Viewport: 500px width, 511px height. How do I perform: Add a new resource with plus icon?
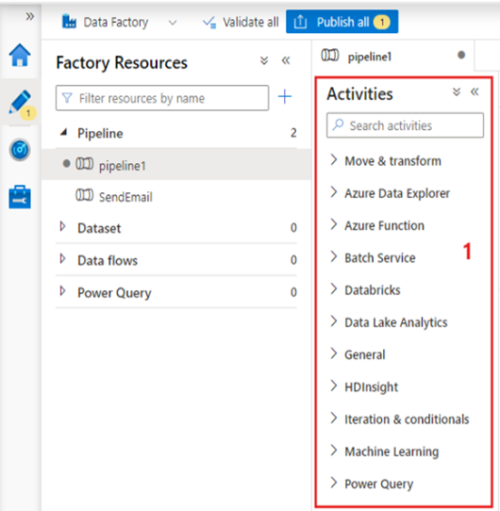coord(285,97)
